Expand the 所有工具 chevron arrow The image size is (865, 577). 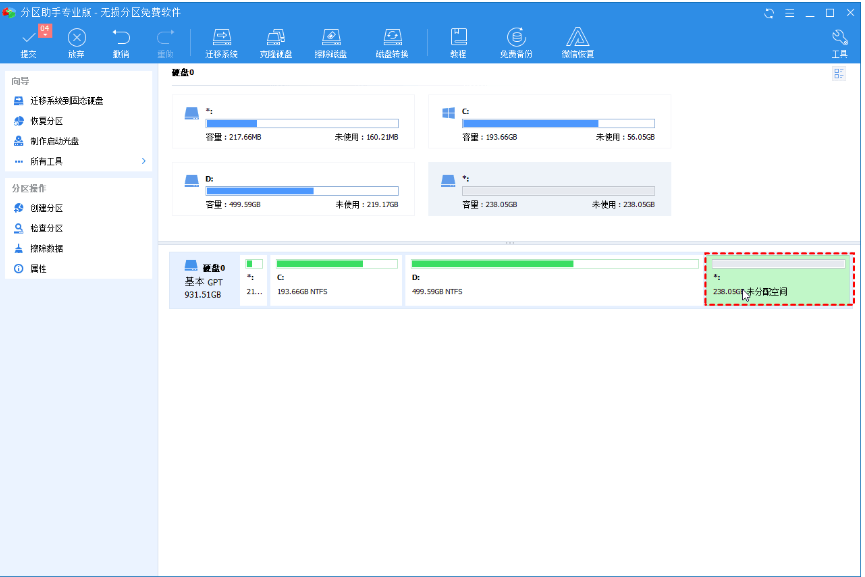[x=143, y=161]
